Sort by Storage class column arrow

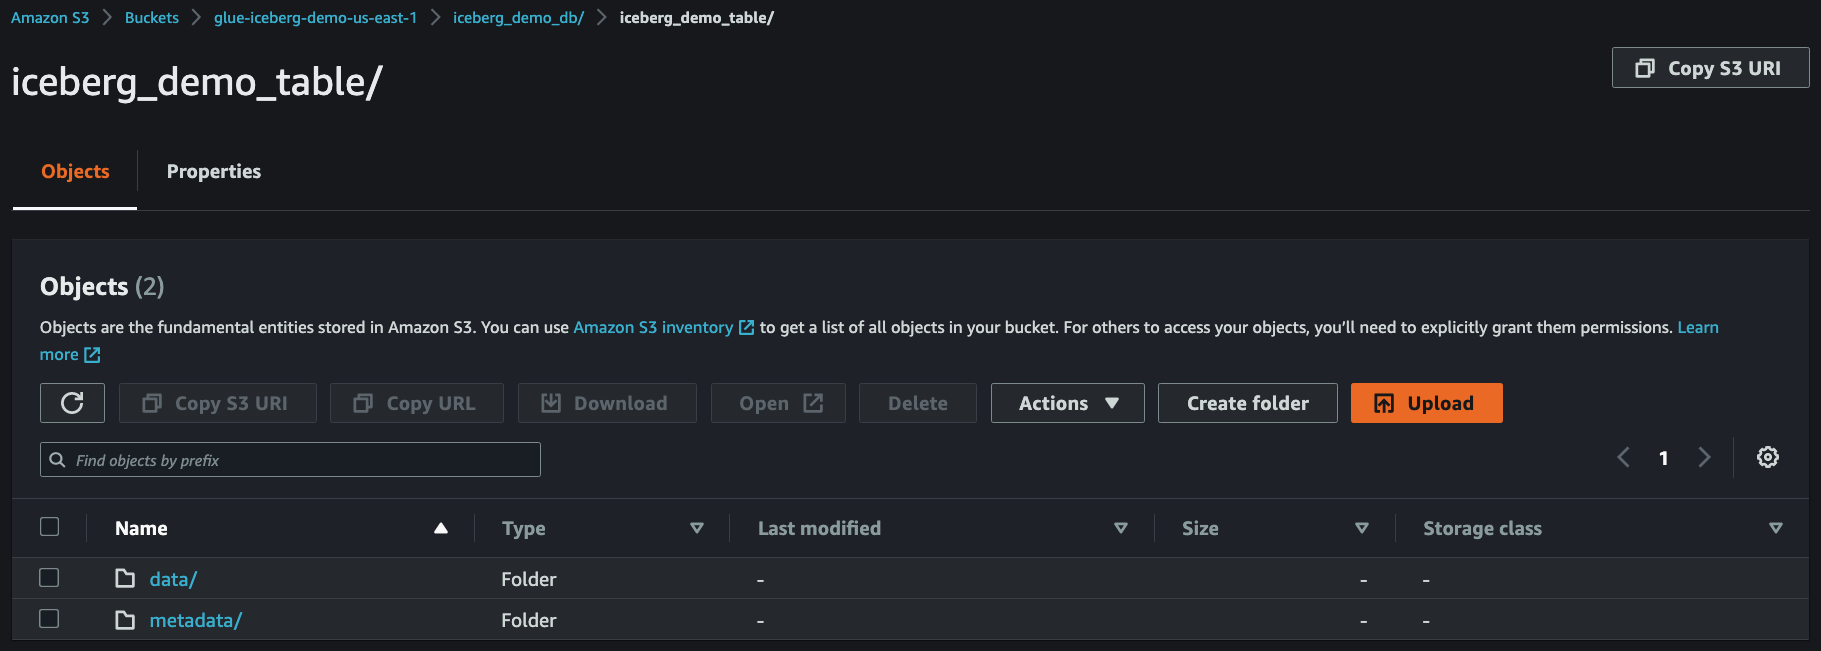[1776, 528]
